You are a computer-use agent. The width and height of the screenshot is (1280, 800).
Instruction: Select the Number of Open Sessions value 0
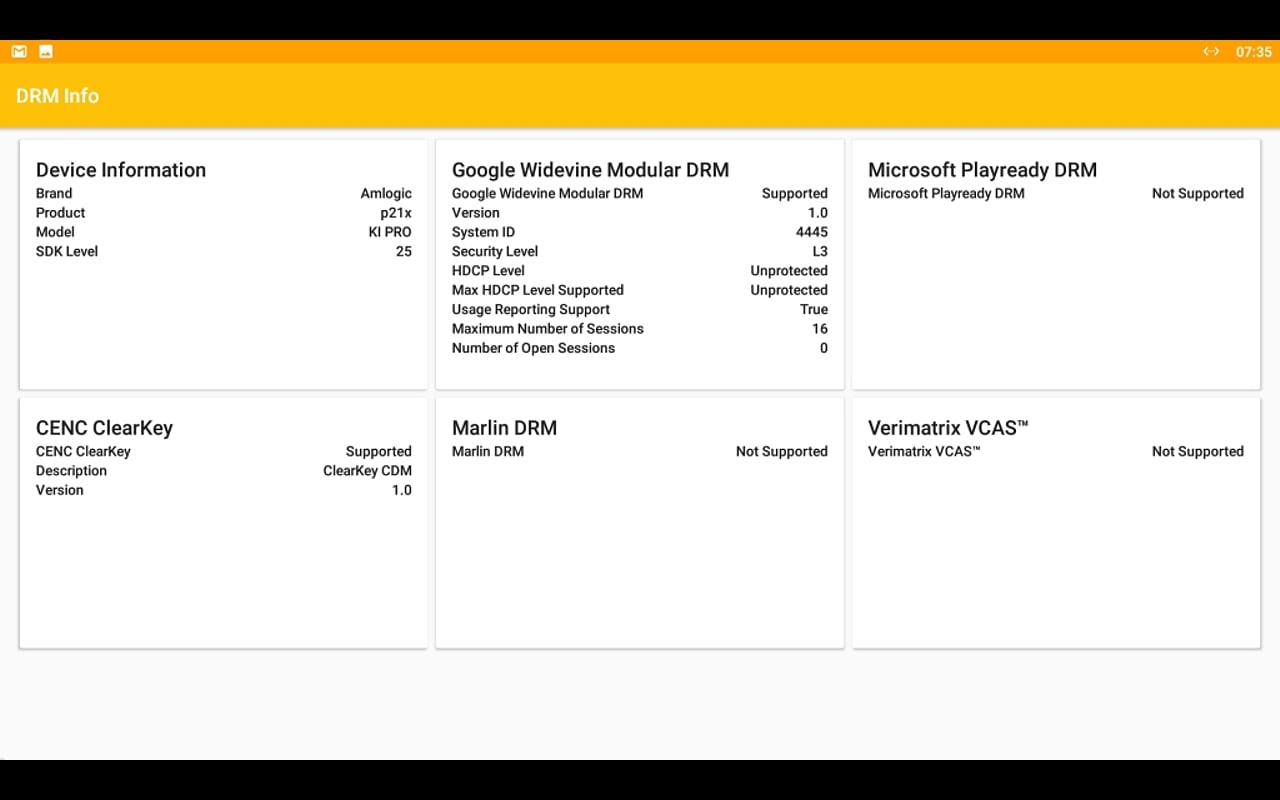[824, 348]
